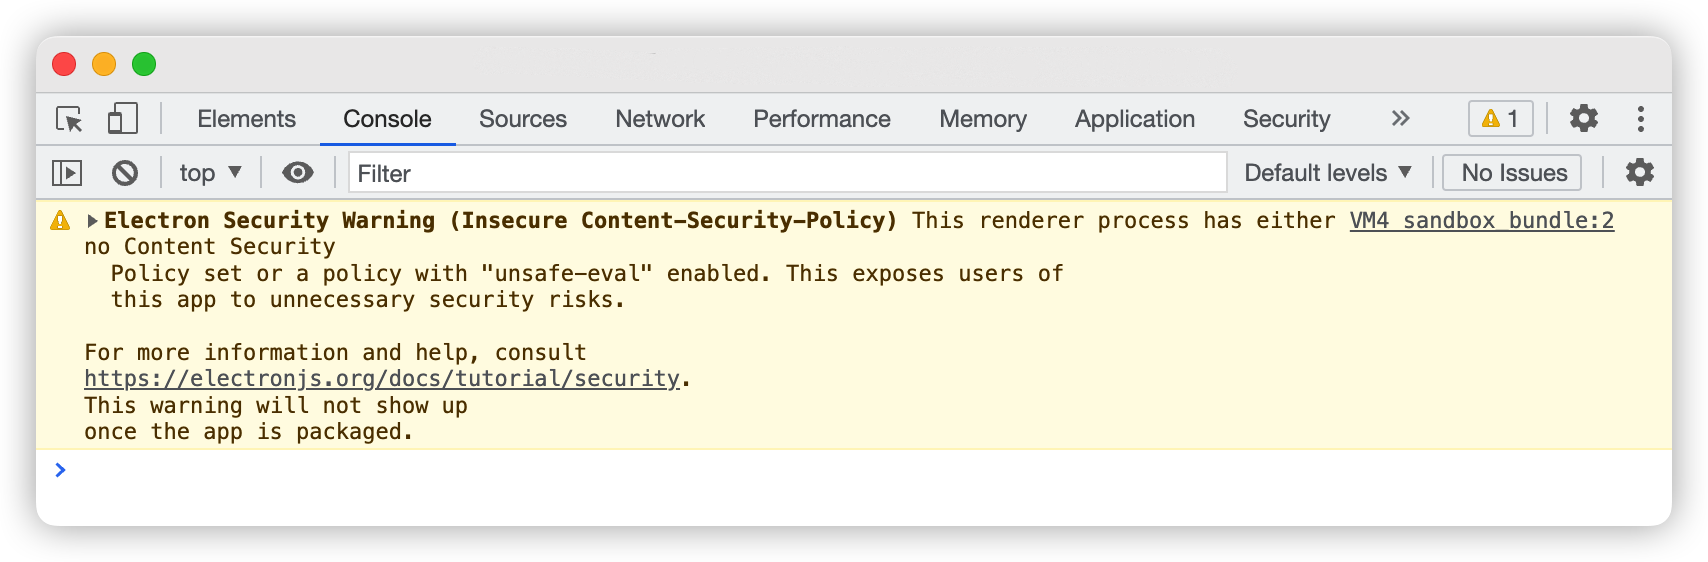This screenshot has height=562, width=1708.
Task: Click the warning count badge
Action: tap(1500, 118)
